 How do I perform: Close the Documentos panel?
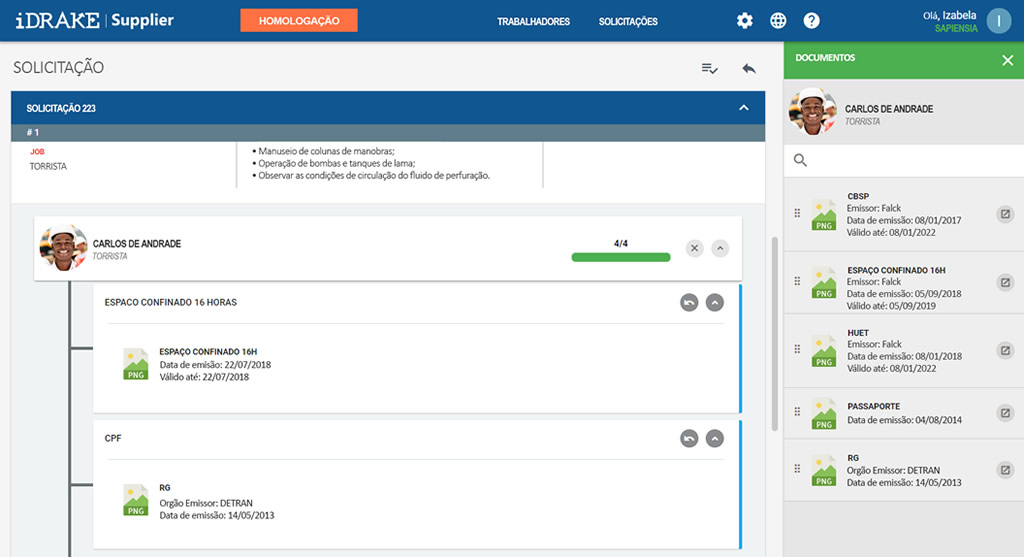tap(1008, 60)
